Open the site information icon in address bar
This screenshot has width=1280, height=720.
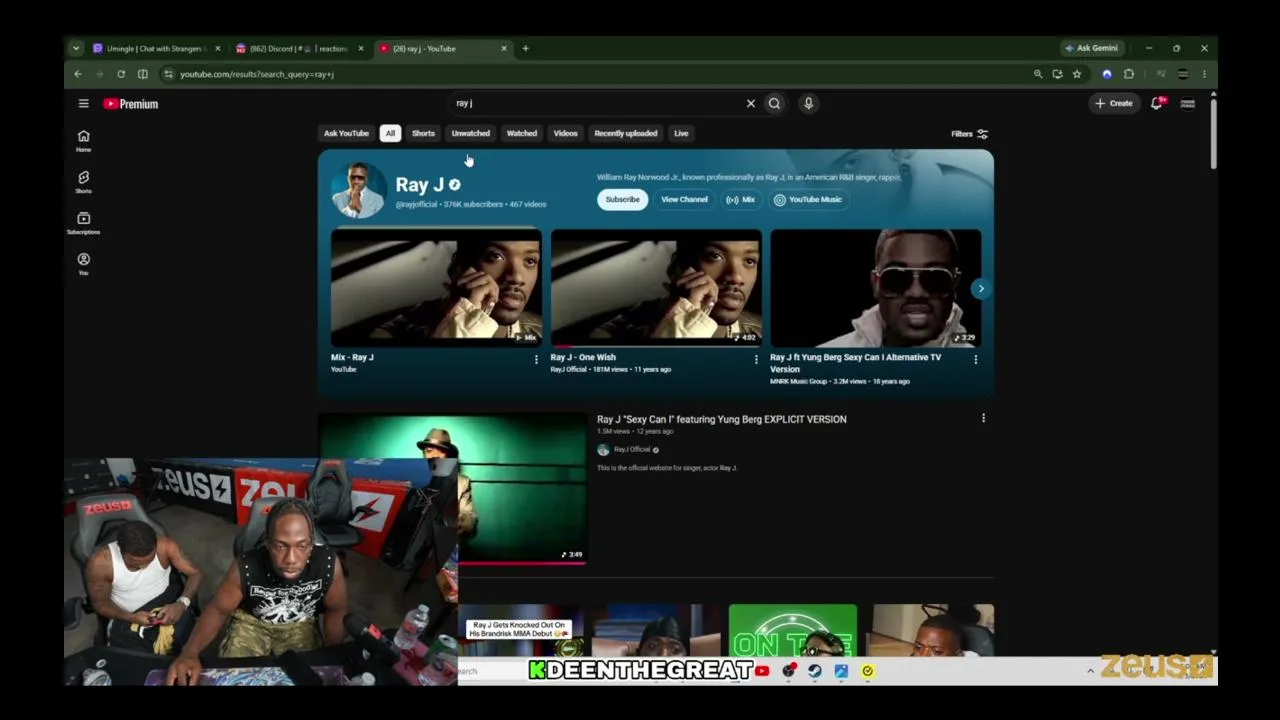[168, 74]
